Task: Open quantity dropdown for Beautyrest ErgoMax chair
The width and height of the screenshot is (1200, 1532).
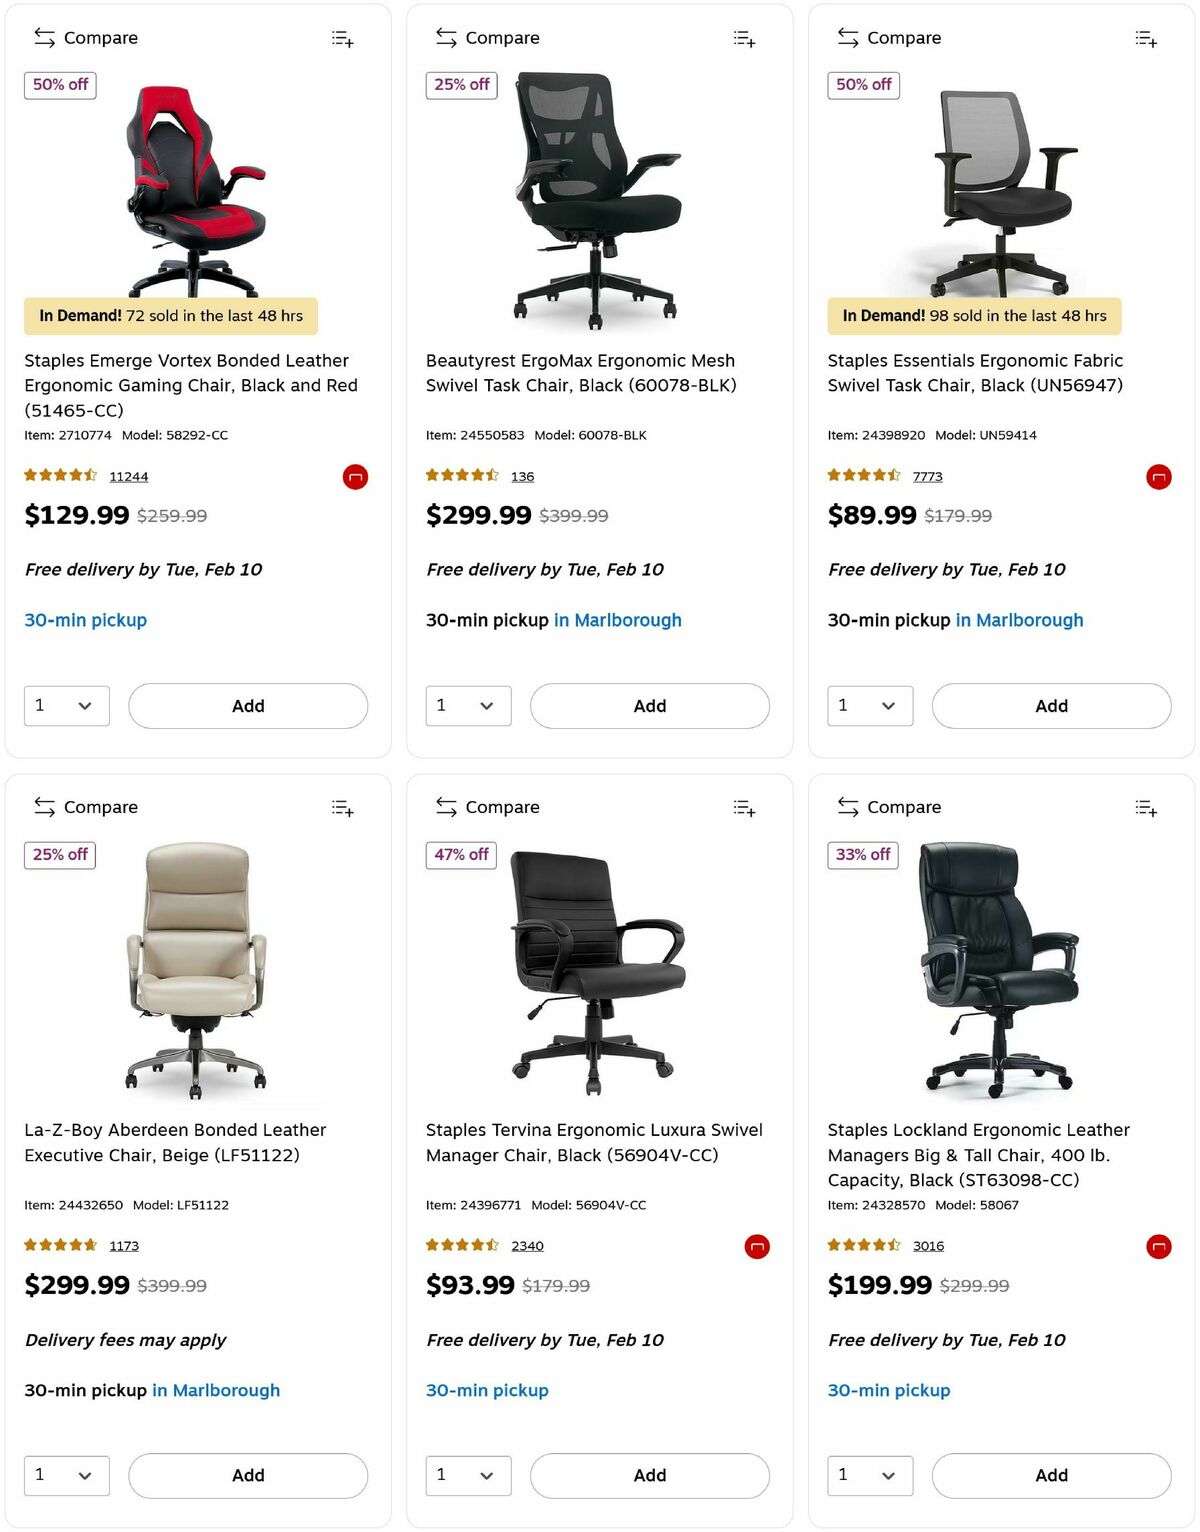Action: pos(468,706)
